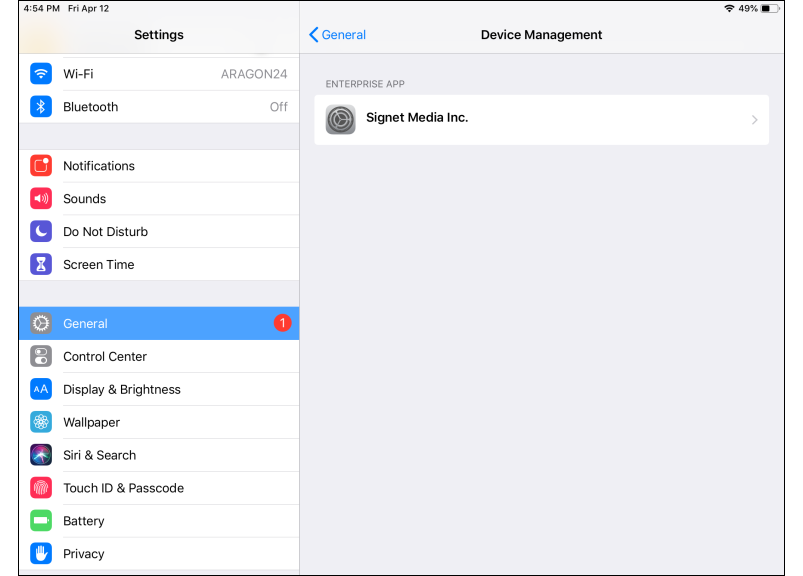Expand Signet Media Inc. with right chevron
This screenshot has height=576, width=803.
point(754,120)
